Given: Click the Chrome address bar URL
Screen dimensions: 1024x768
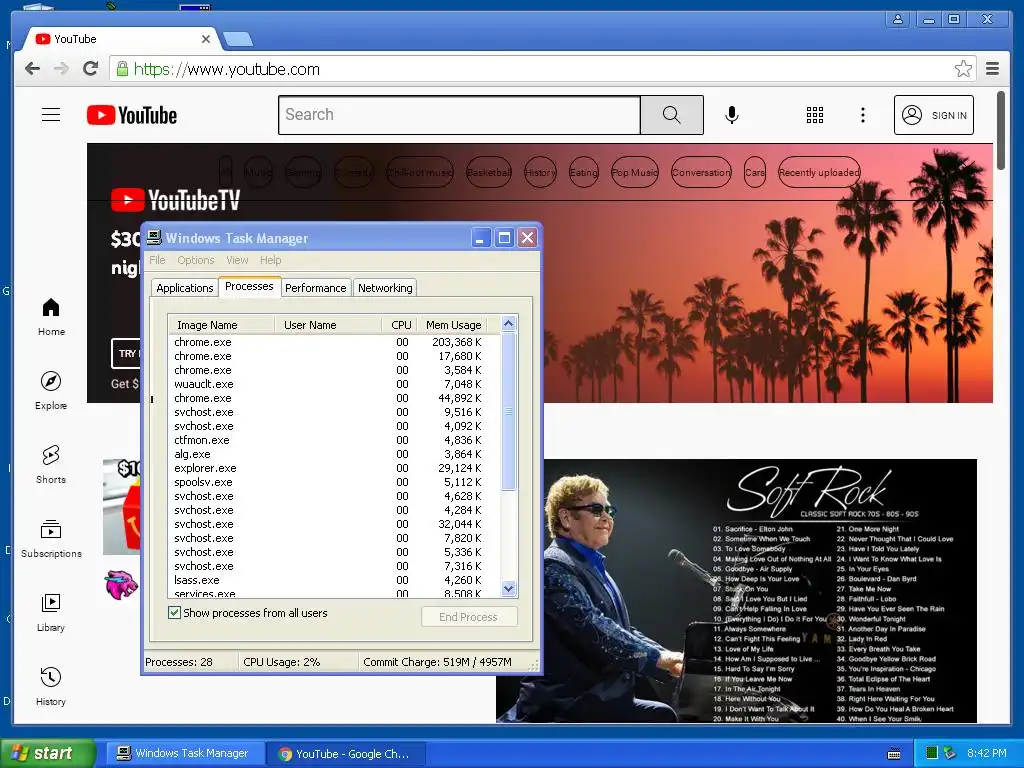Looking at the screenshot, I should (227, 69).
